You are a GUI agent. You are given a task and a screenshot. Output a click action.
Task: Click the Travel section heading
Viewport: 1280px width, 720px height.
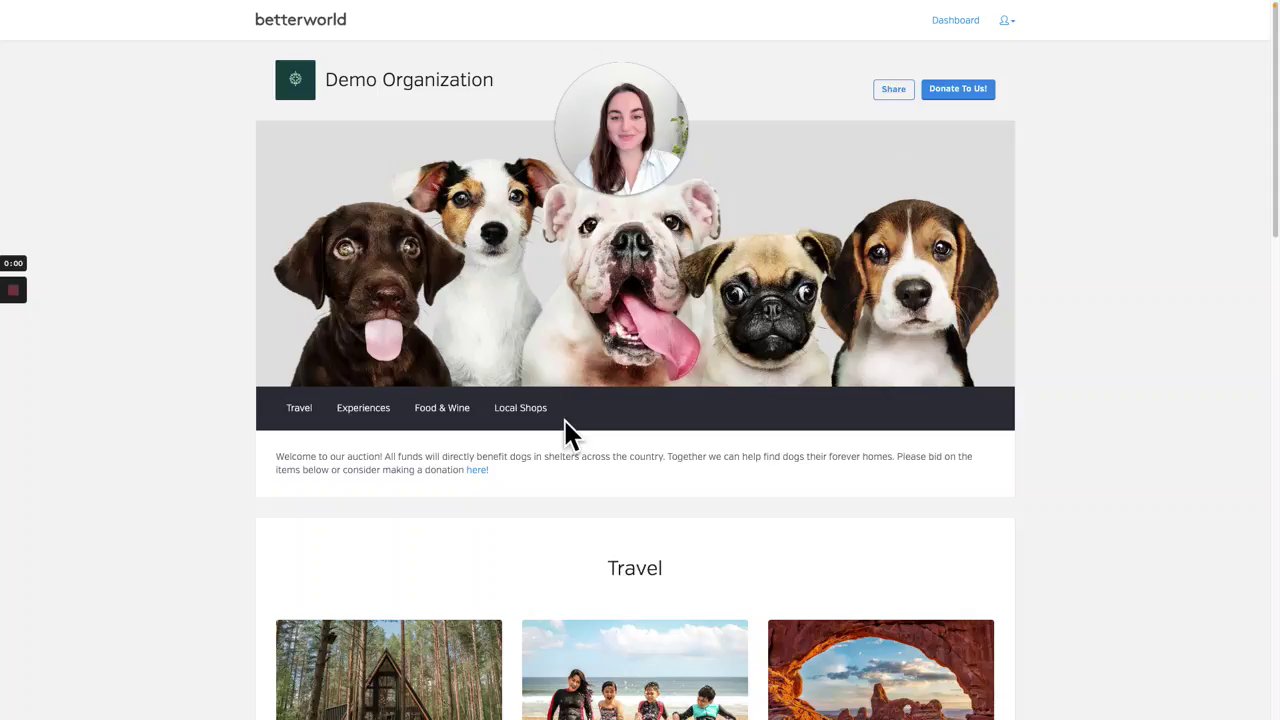point(635,568)
